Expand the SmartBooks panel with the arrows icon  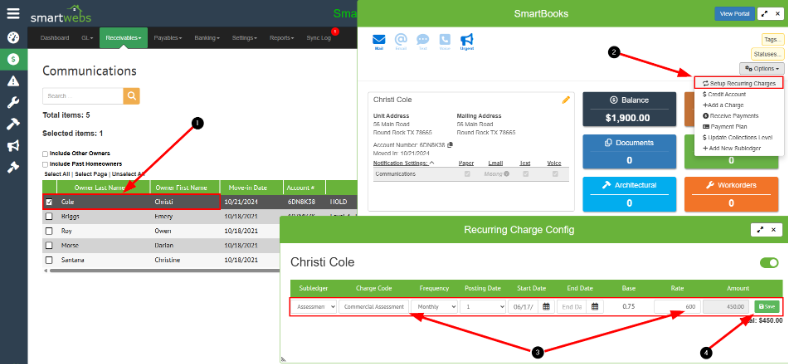(x=764, y=14)
